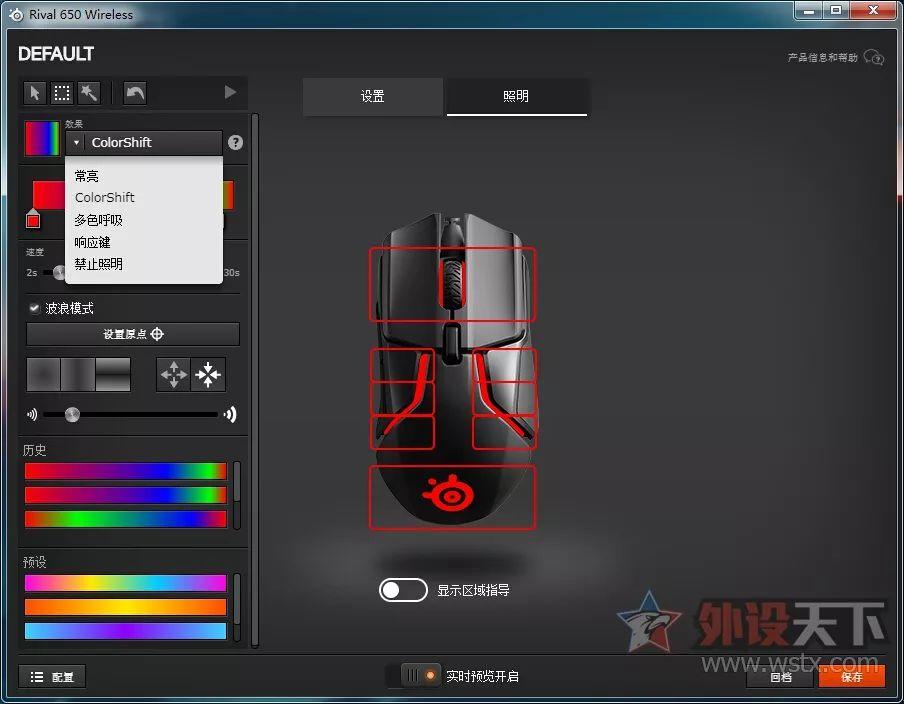904x704 pixels.
Task: Open the 产品信息和帮助 link
Action: click(823, 57)
